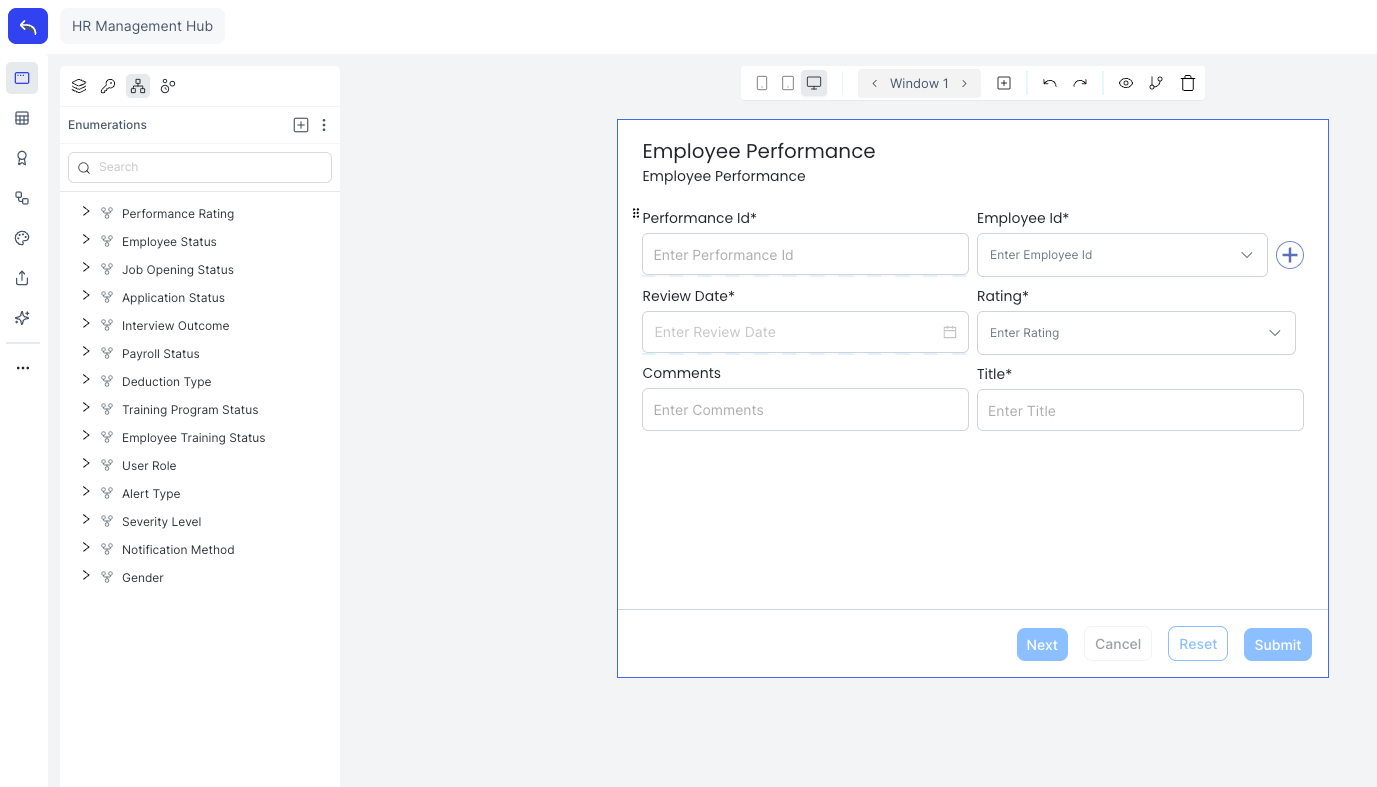1377x787 pixels.
Task: Switch to mobile device view
Action: 762,83
